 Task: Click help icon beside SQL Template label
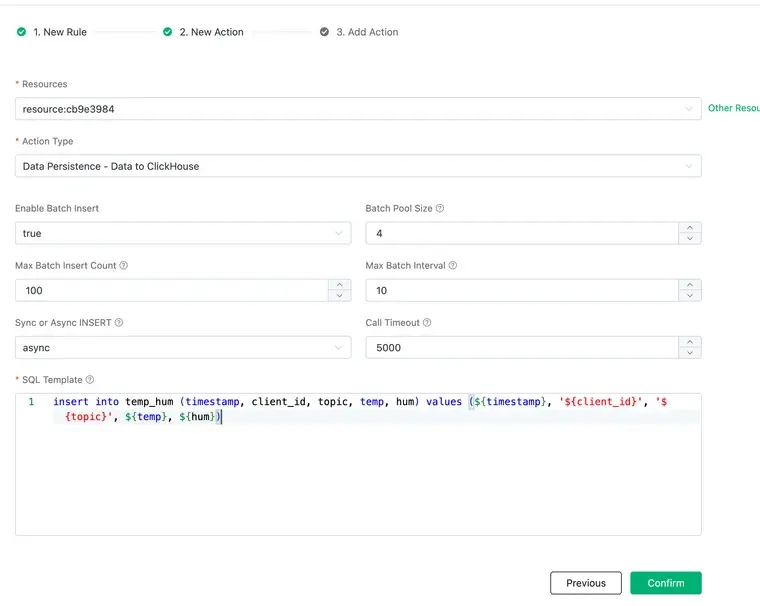pos(90,380)
